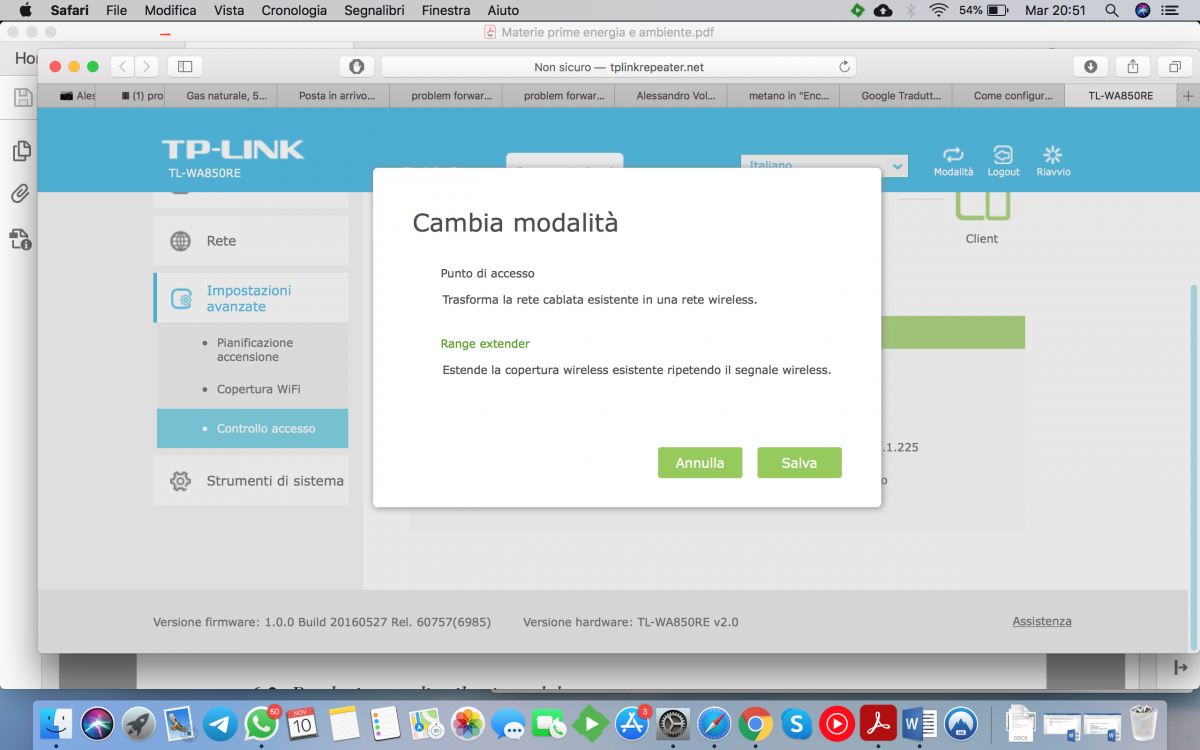1200x750 pixels.
Task: Collapse the Impostazioni avanzate section
Action: 250,298
